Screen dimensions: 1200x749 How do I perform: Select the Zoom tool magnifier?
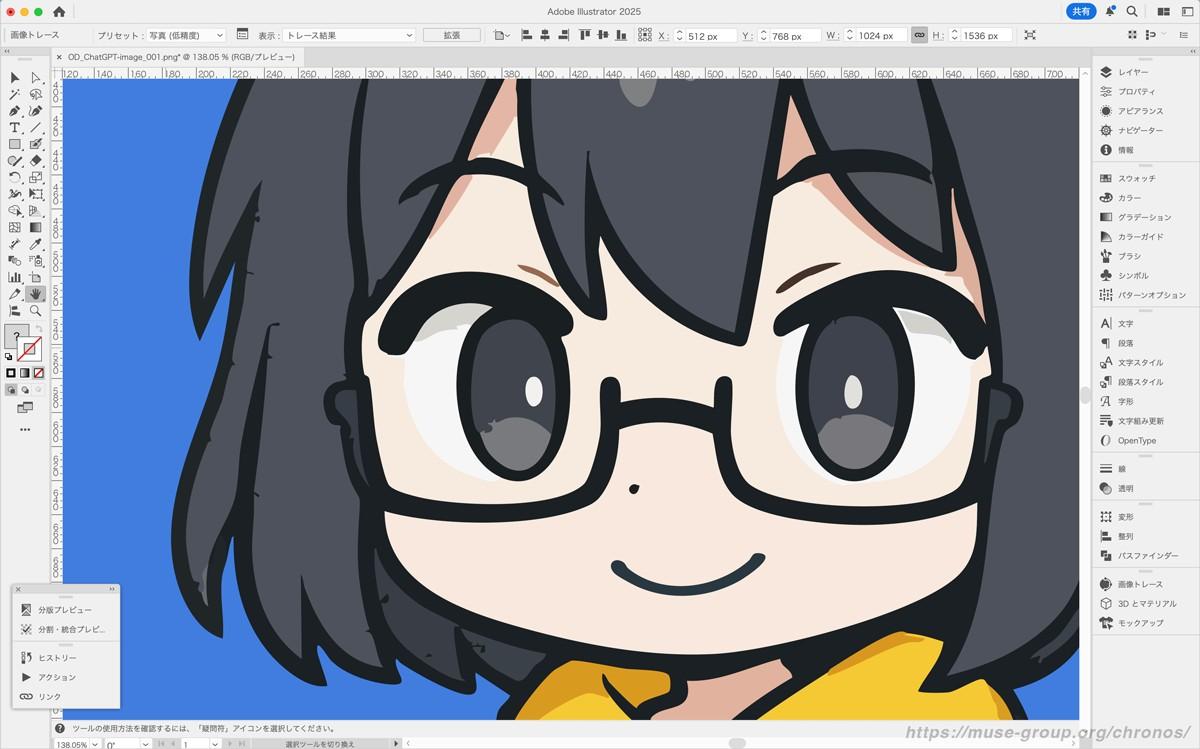click(x=36, y=311)
